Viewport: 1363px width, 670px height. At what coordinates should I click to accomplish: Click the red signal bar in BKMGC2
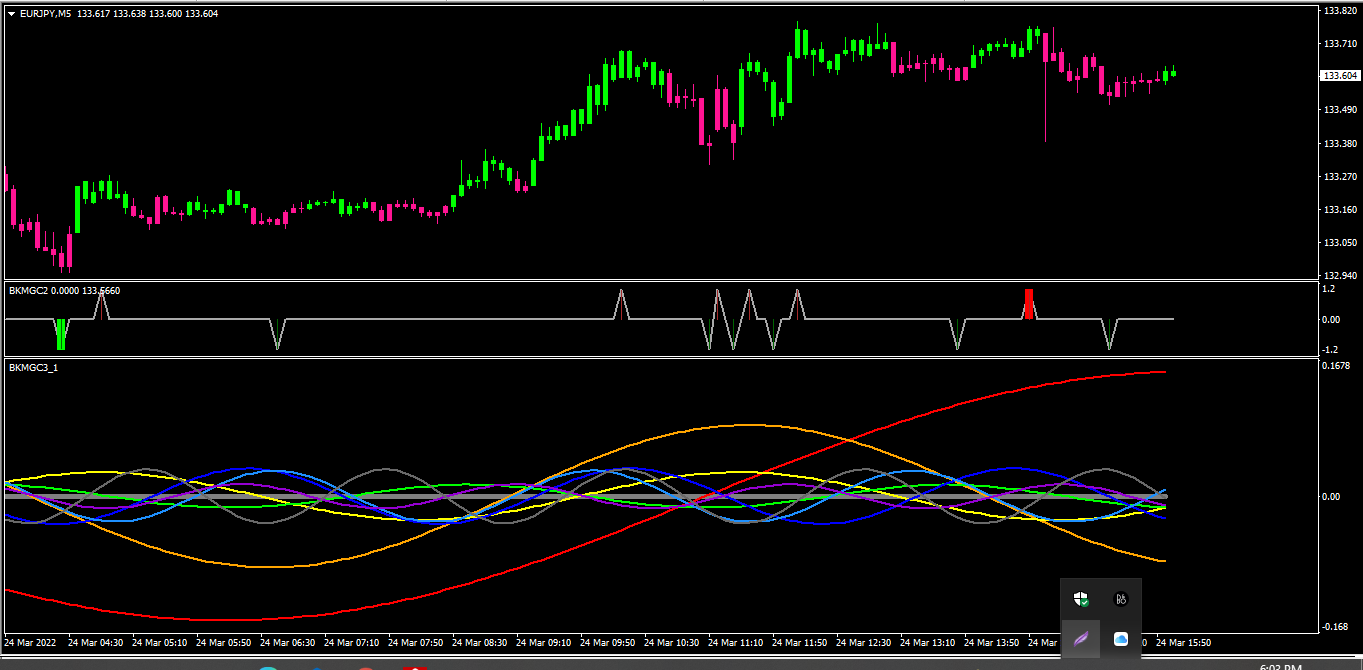coord(1029,304)
